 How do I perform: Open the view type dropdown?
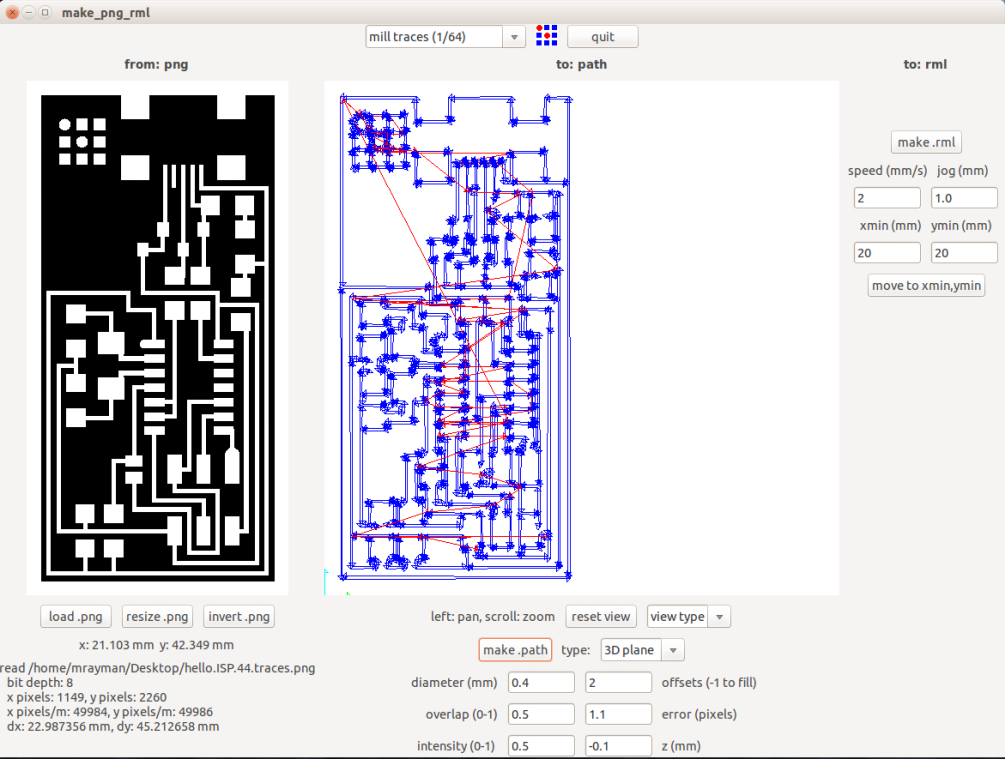688,616
